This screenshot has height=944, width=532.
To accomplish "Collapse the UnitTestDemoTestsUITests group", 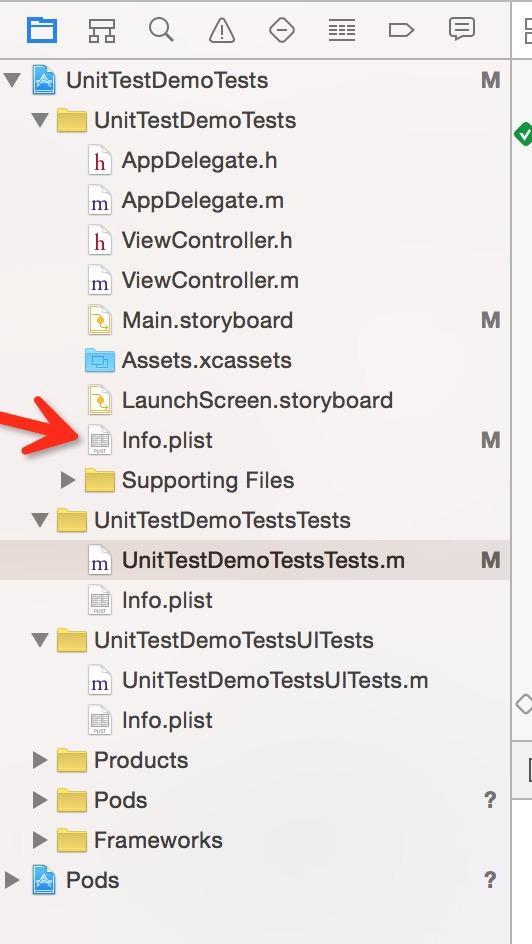I will click(40, 640).
